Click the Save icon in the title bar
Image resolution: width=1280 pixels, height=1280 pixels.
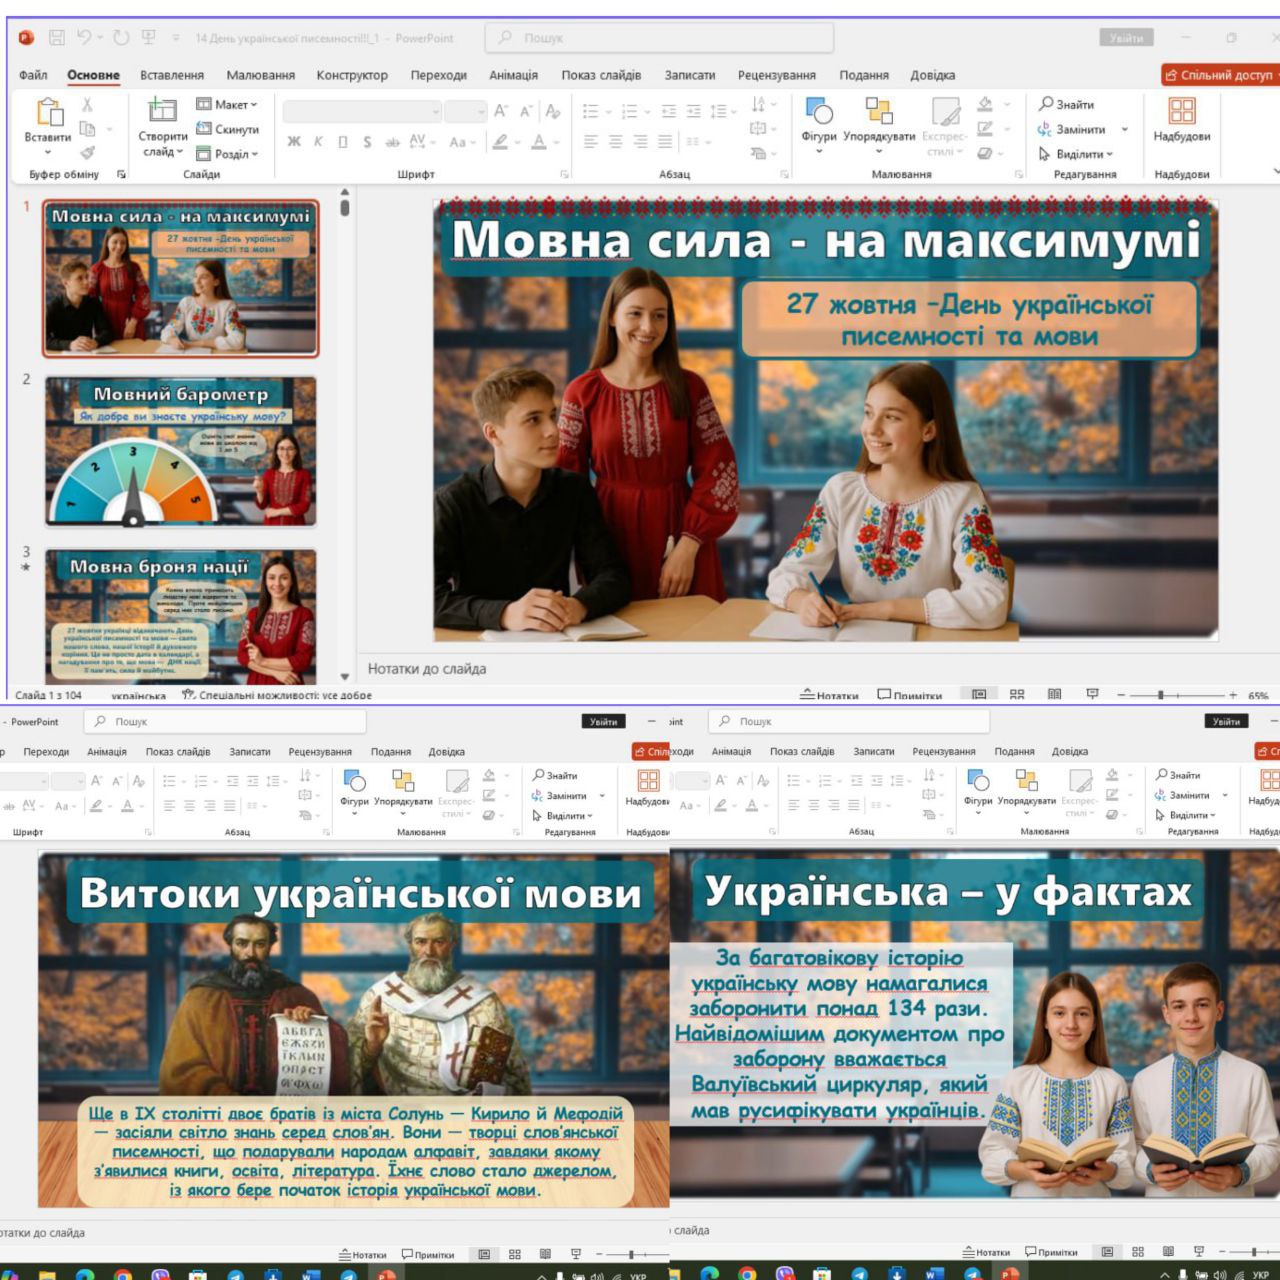pos(57,38)
